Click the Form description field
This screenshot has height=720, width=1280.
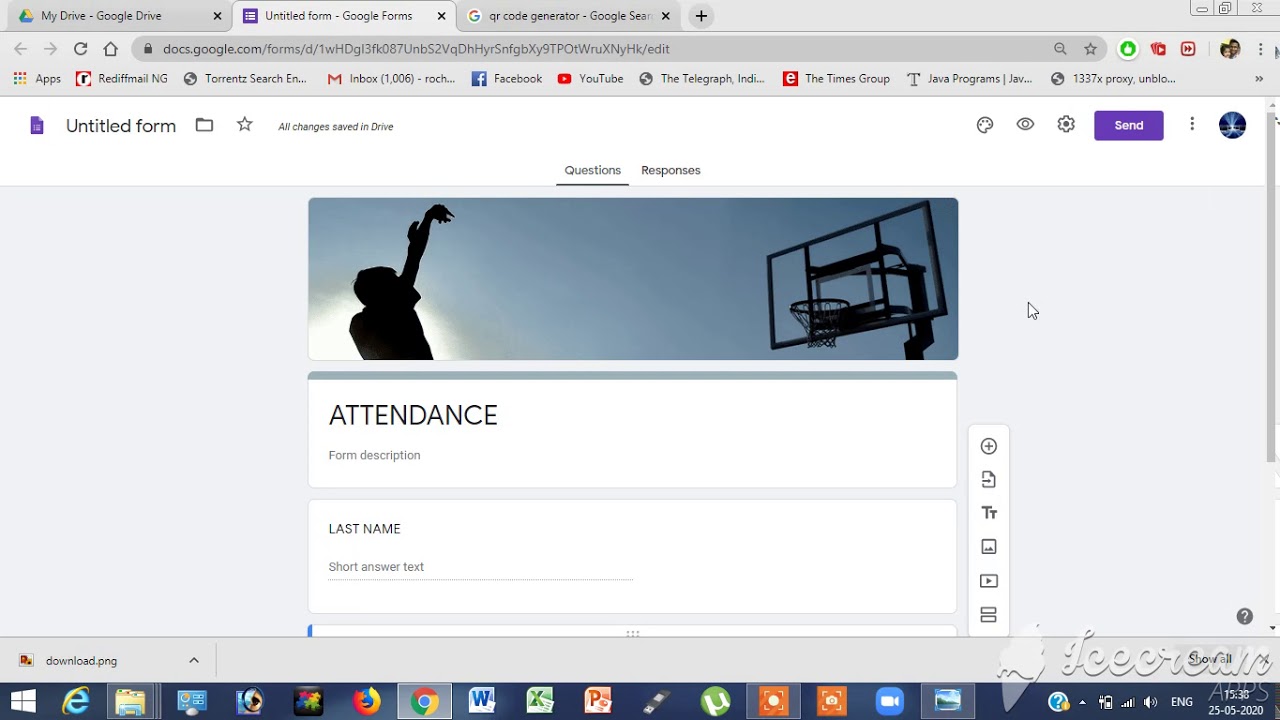(374, 455)
